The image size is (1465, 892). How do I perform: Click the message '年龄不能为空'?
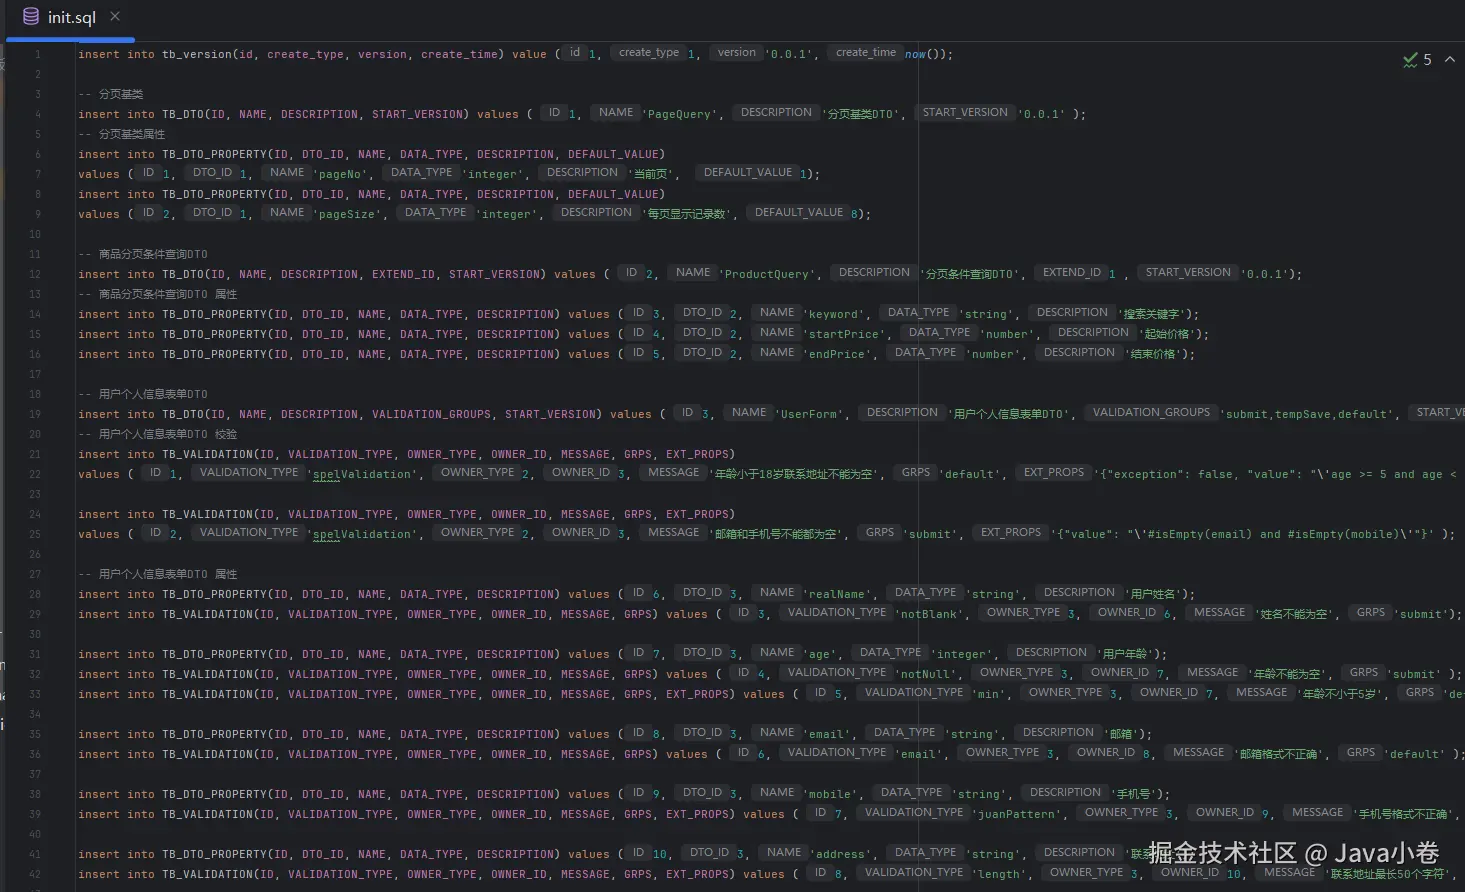point(1288,674)
